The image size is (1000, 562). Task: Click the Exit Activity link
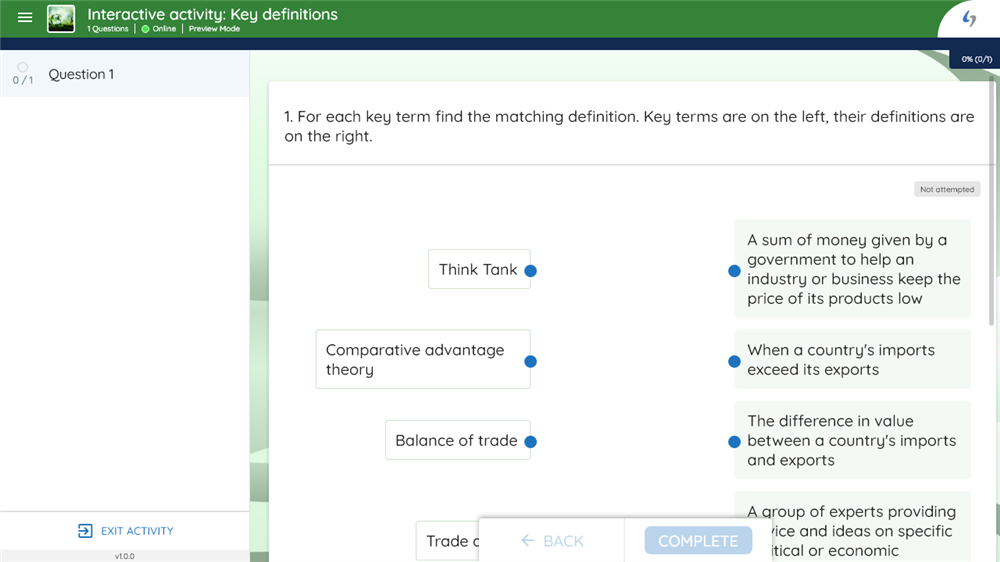pyautogui.click(x=137, y=531)
